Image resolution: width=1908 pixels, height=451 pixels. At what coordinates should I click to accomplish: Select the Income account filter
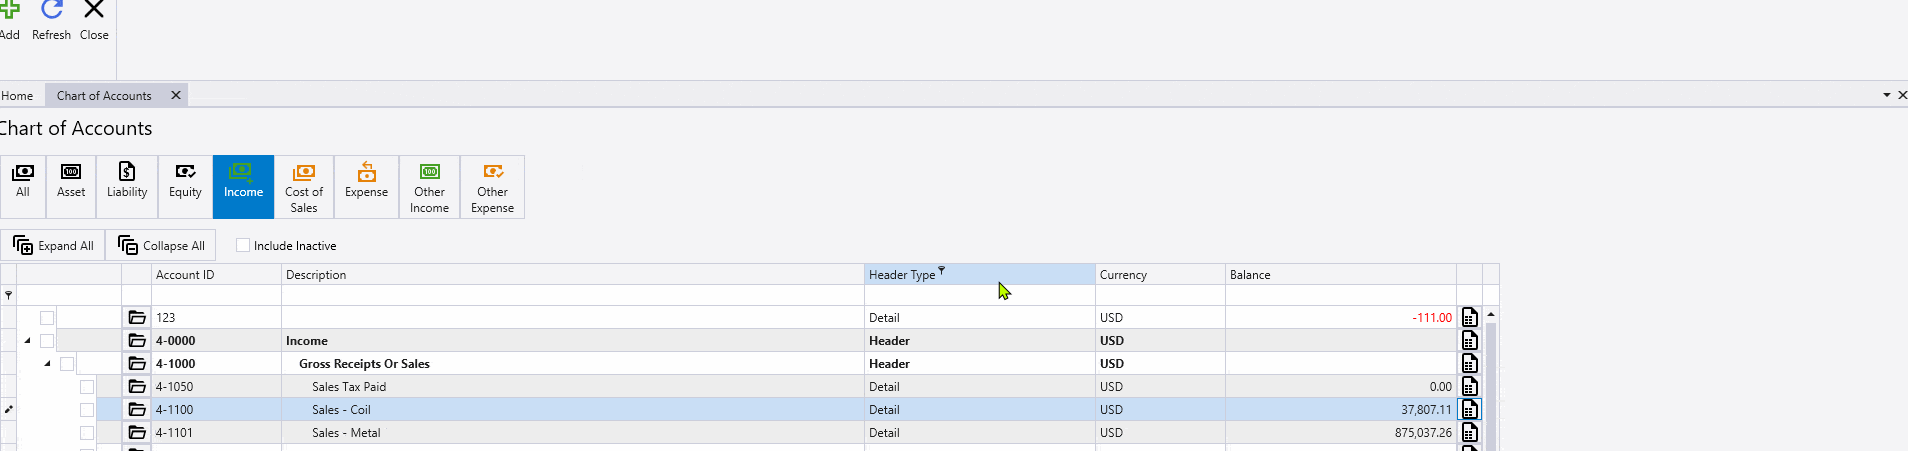tap(243, 187)
